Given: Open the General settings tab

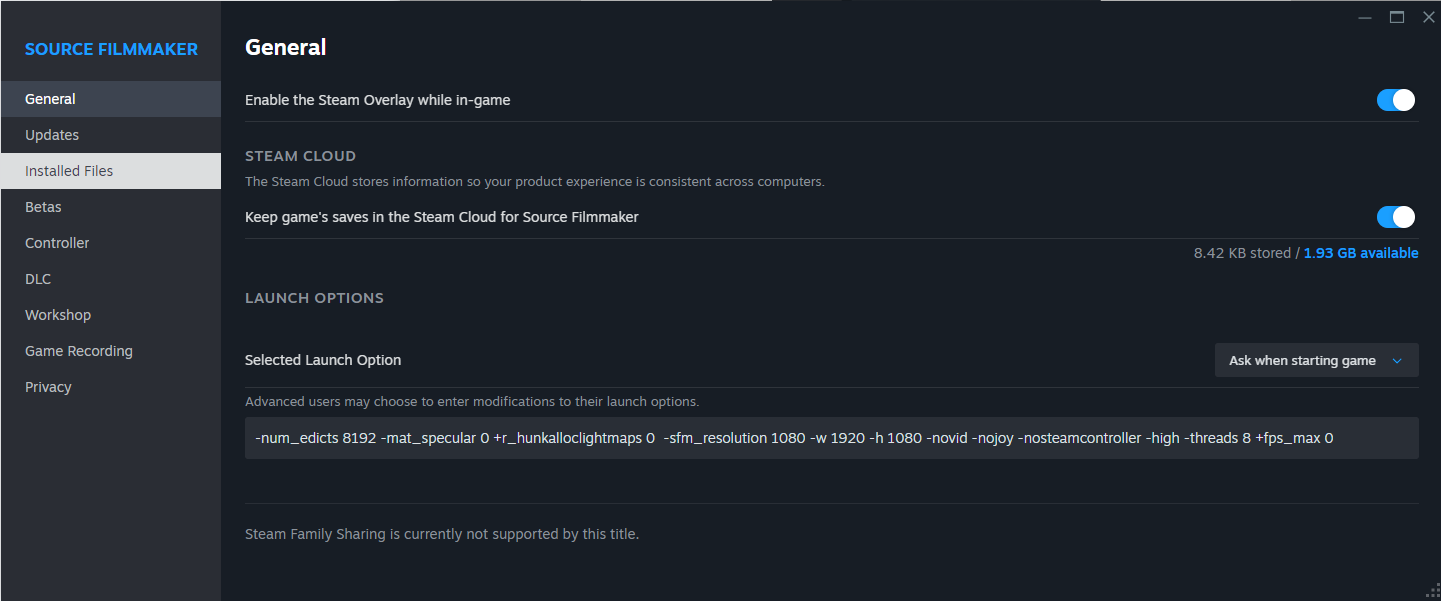Looking at the screenshot, I should (x=50, y=99).
